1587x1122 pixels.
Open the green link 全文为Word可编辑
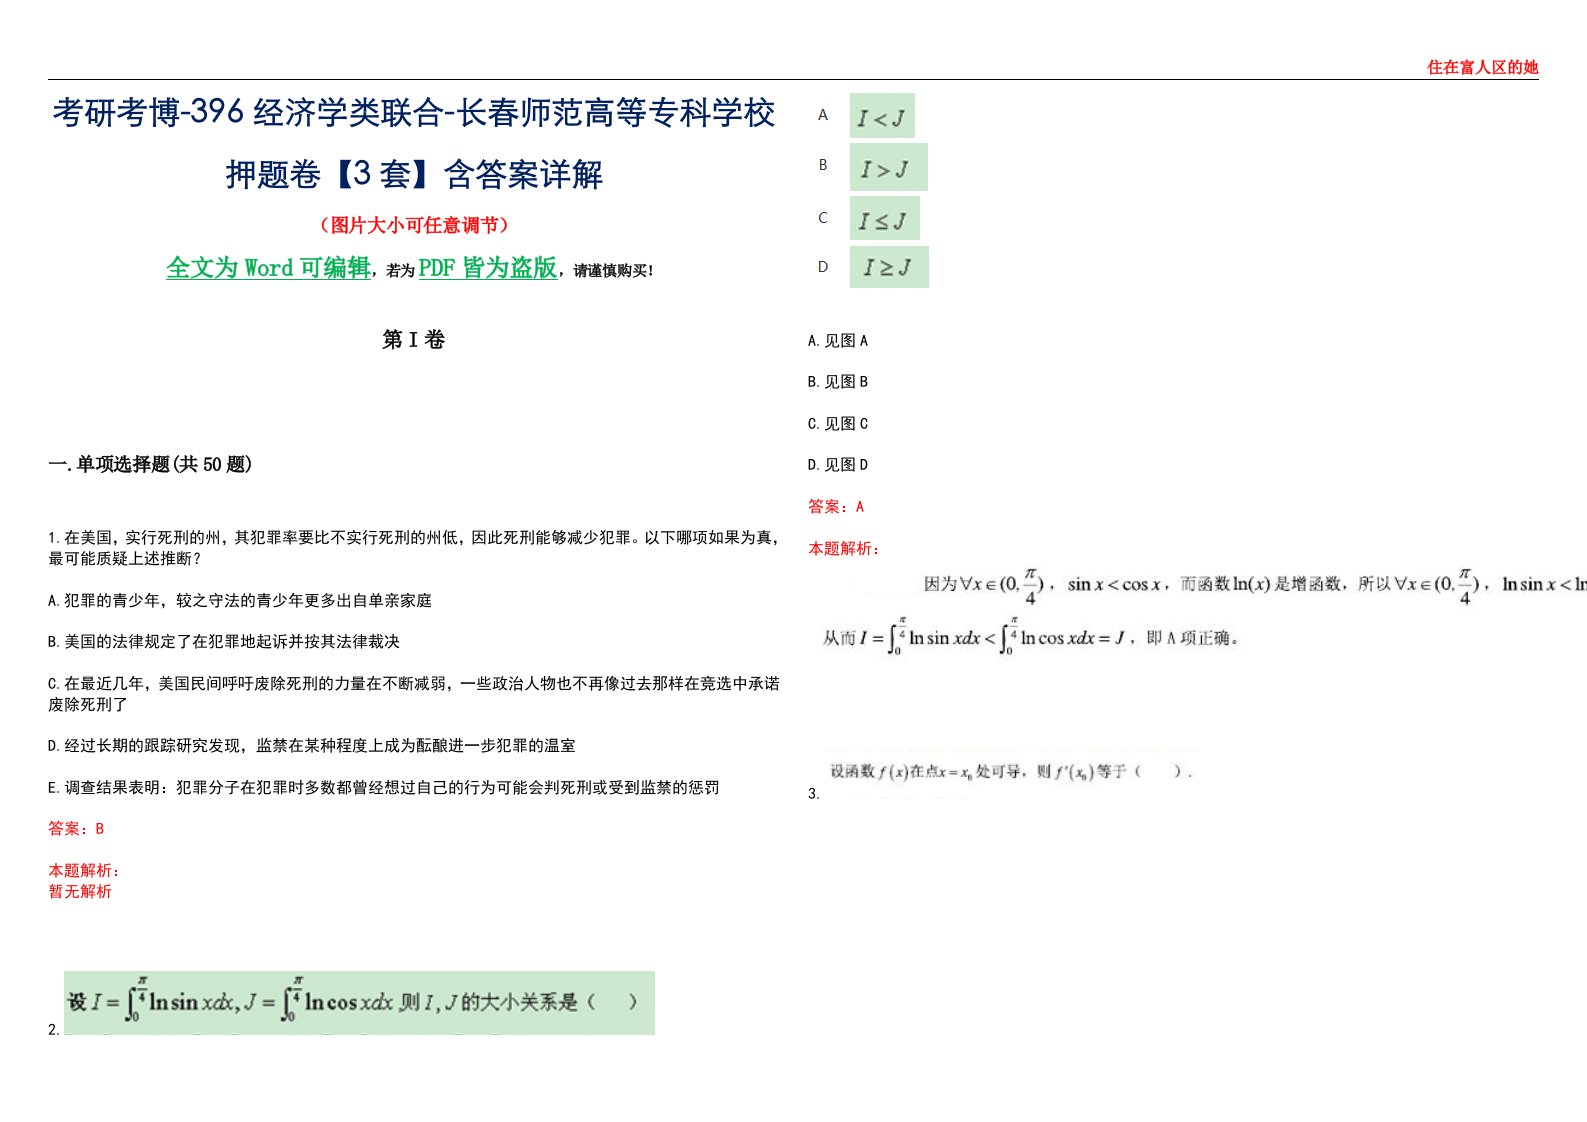click(x=268, y=268)
